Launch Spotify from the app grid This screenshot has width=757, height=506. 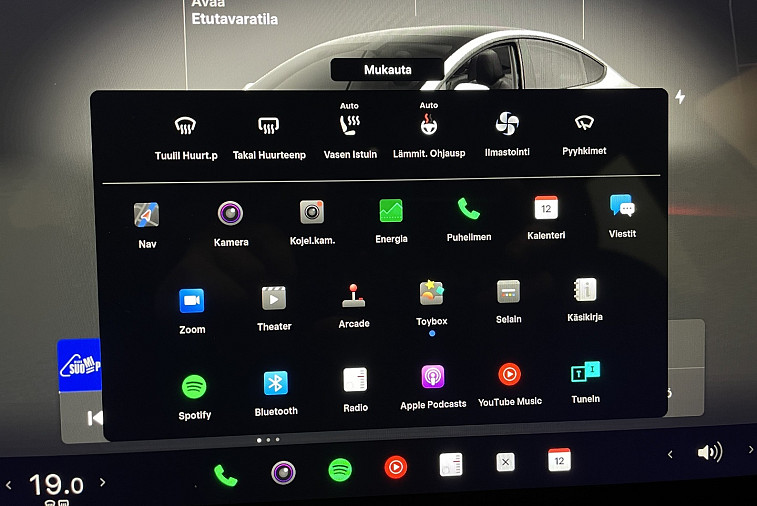(x=194, y=386)
